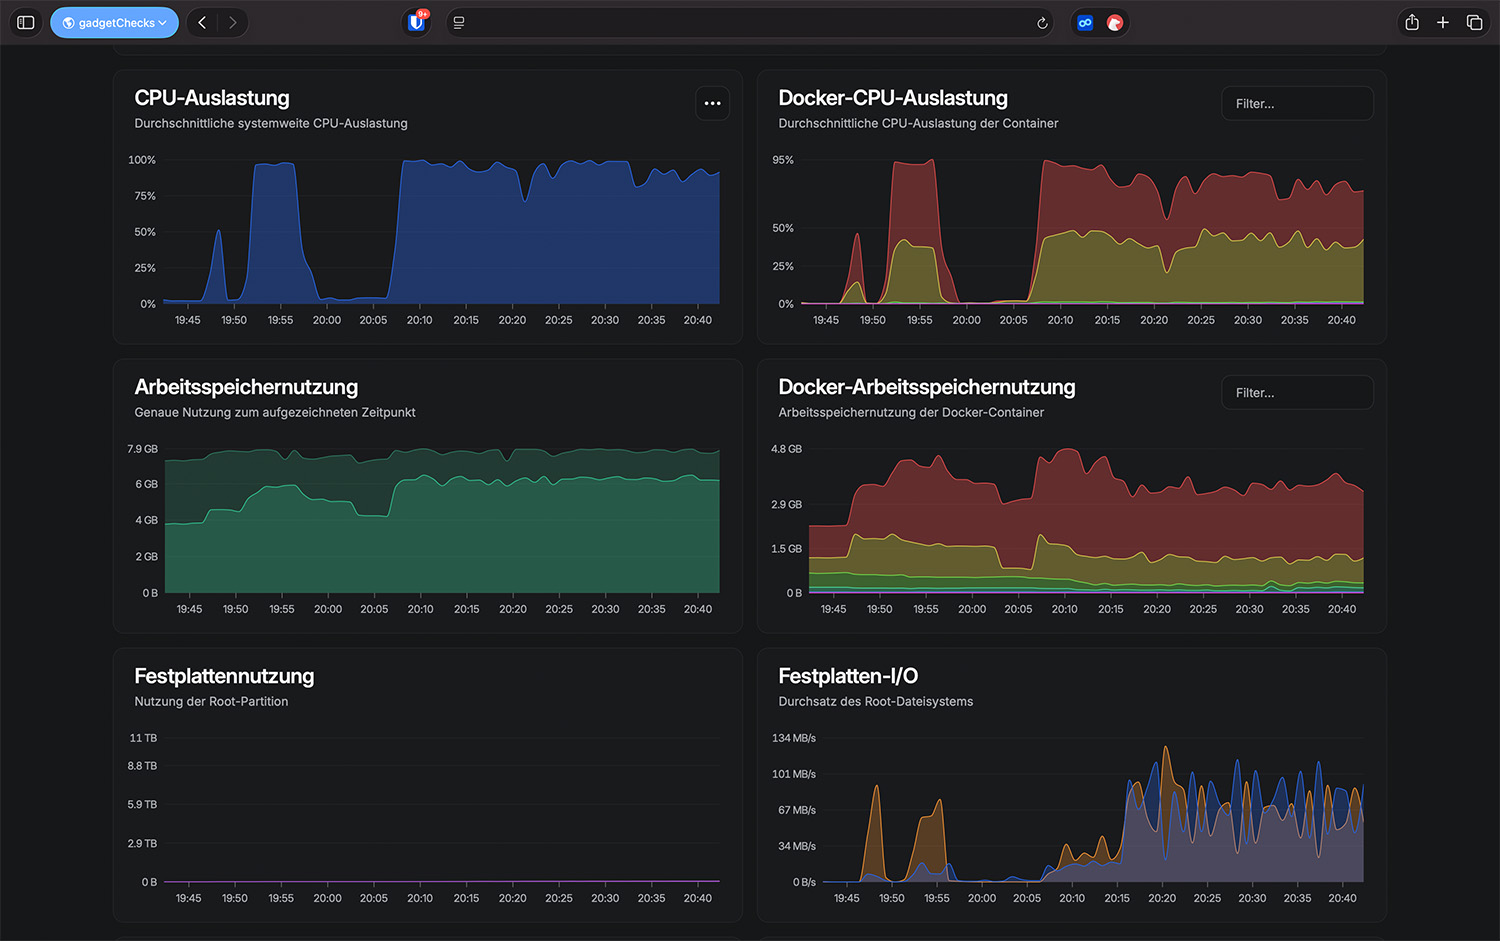This screenshot has height=941, width=1500.
Task: Open the gadgetChecks profile dropdown
Action: click(x=114, y=23)
